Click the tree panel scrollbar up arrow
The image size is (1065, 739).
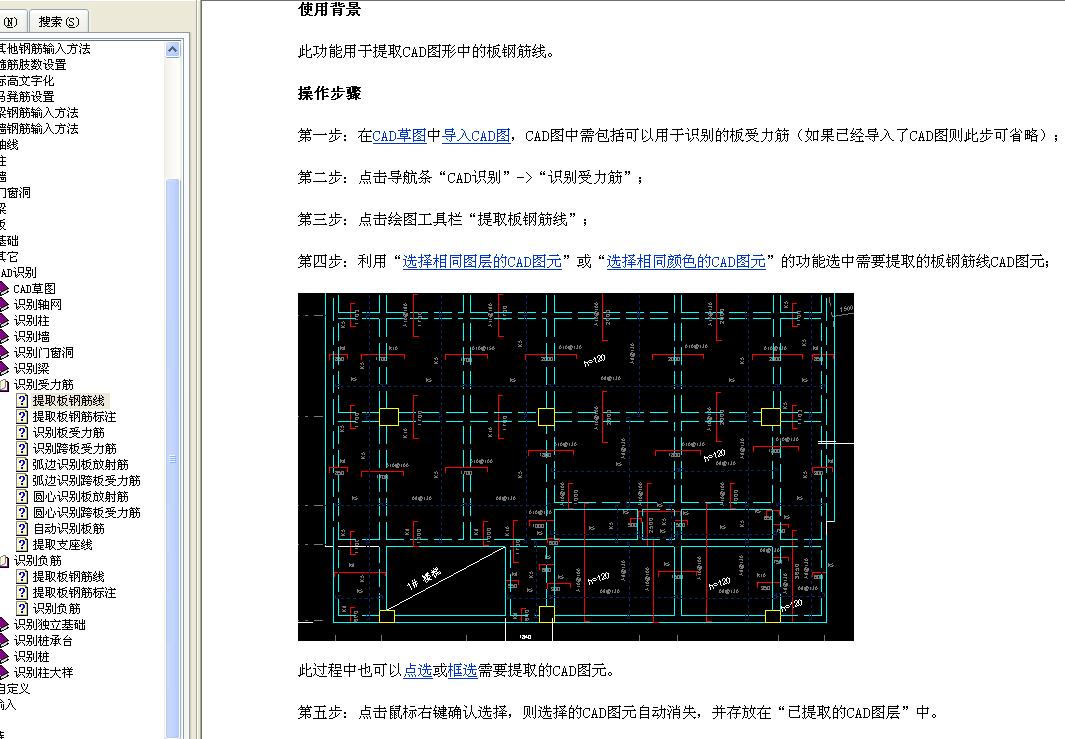click(x=173, y=50)
